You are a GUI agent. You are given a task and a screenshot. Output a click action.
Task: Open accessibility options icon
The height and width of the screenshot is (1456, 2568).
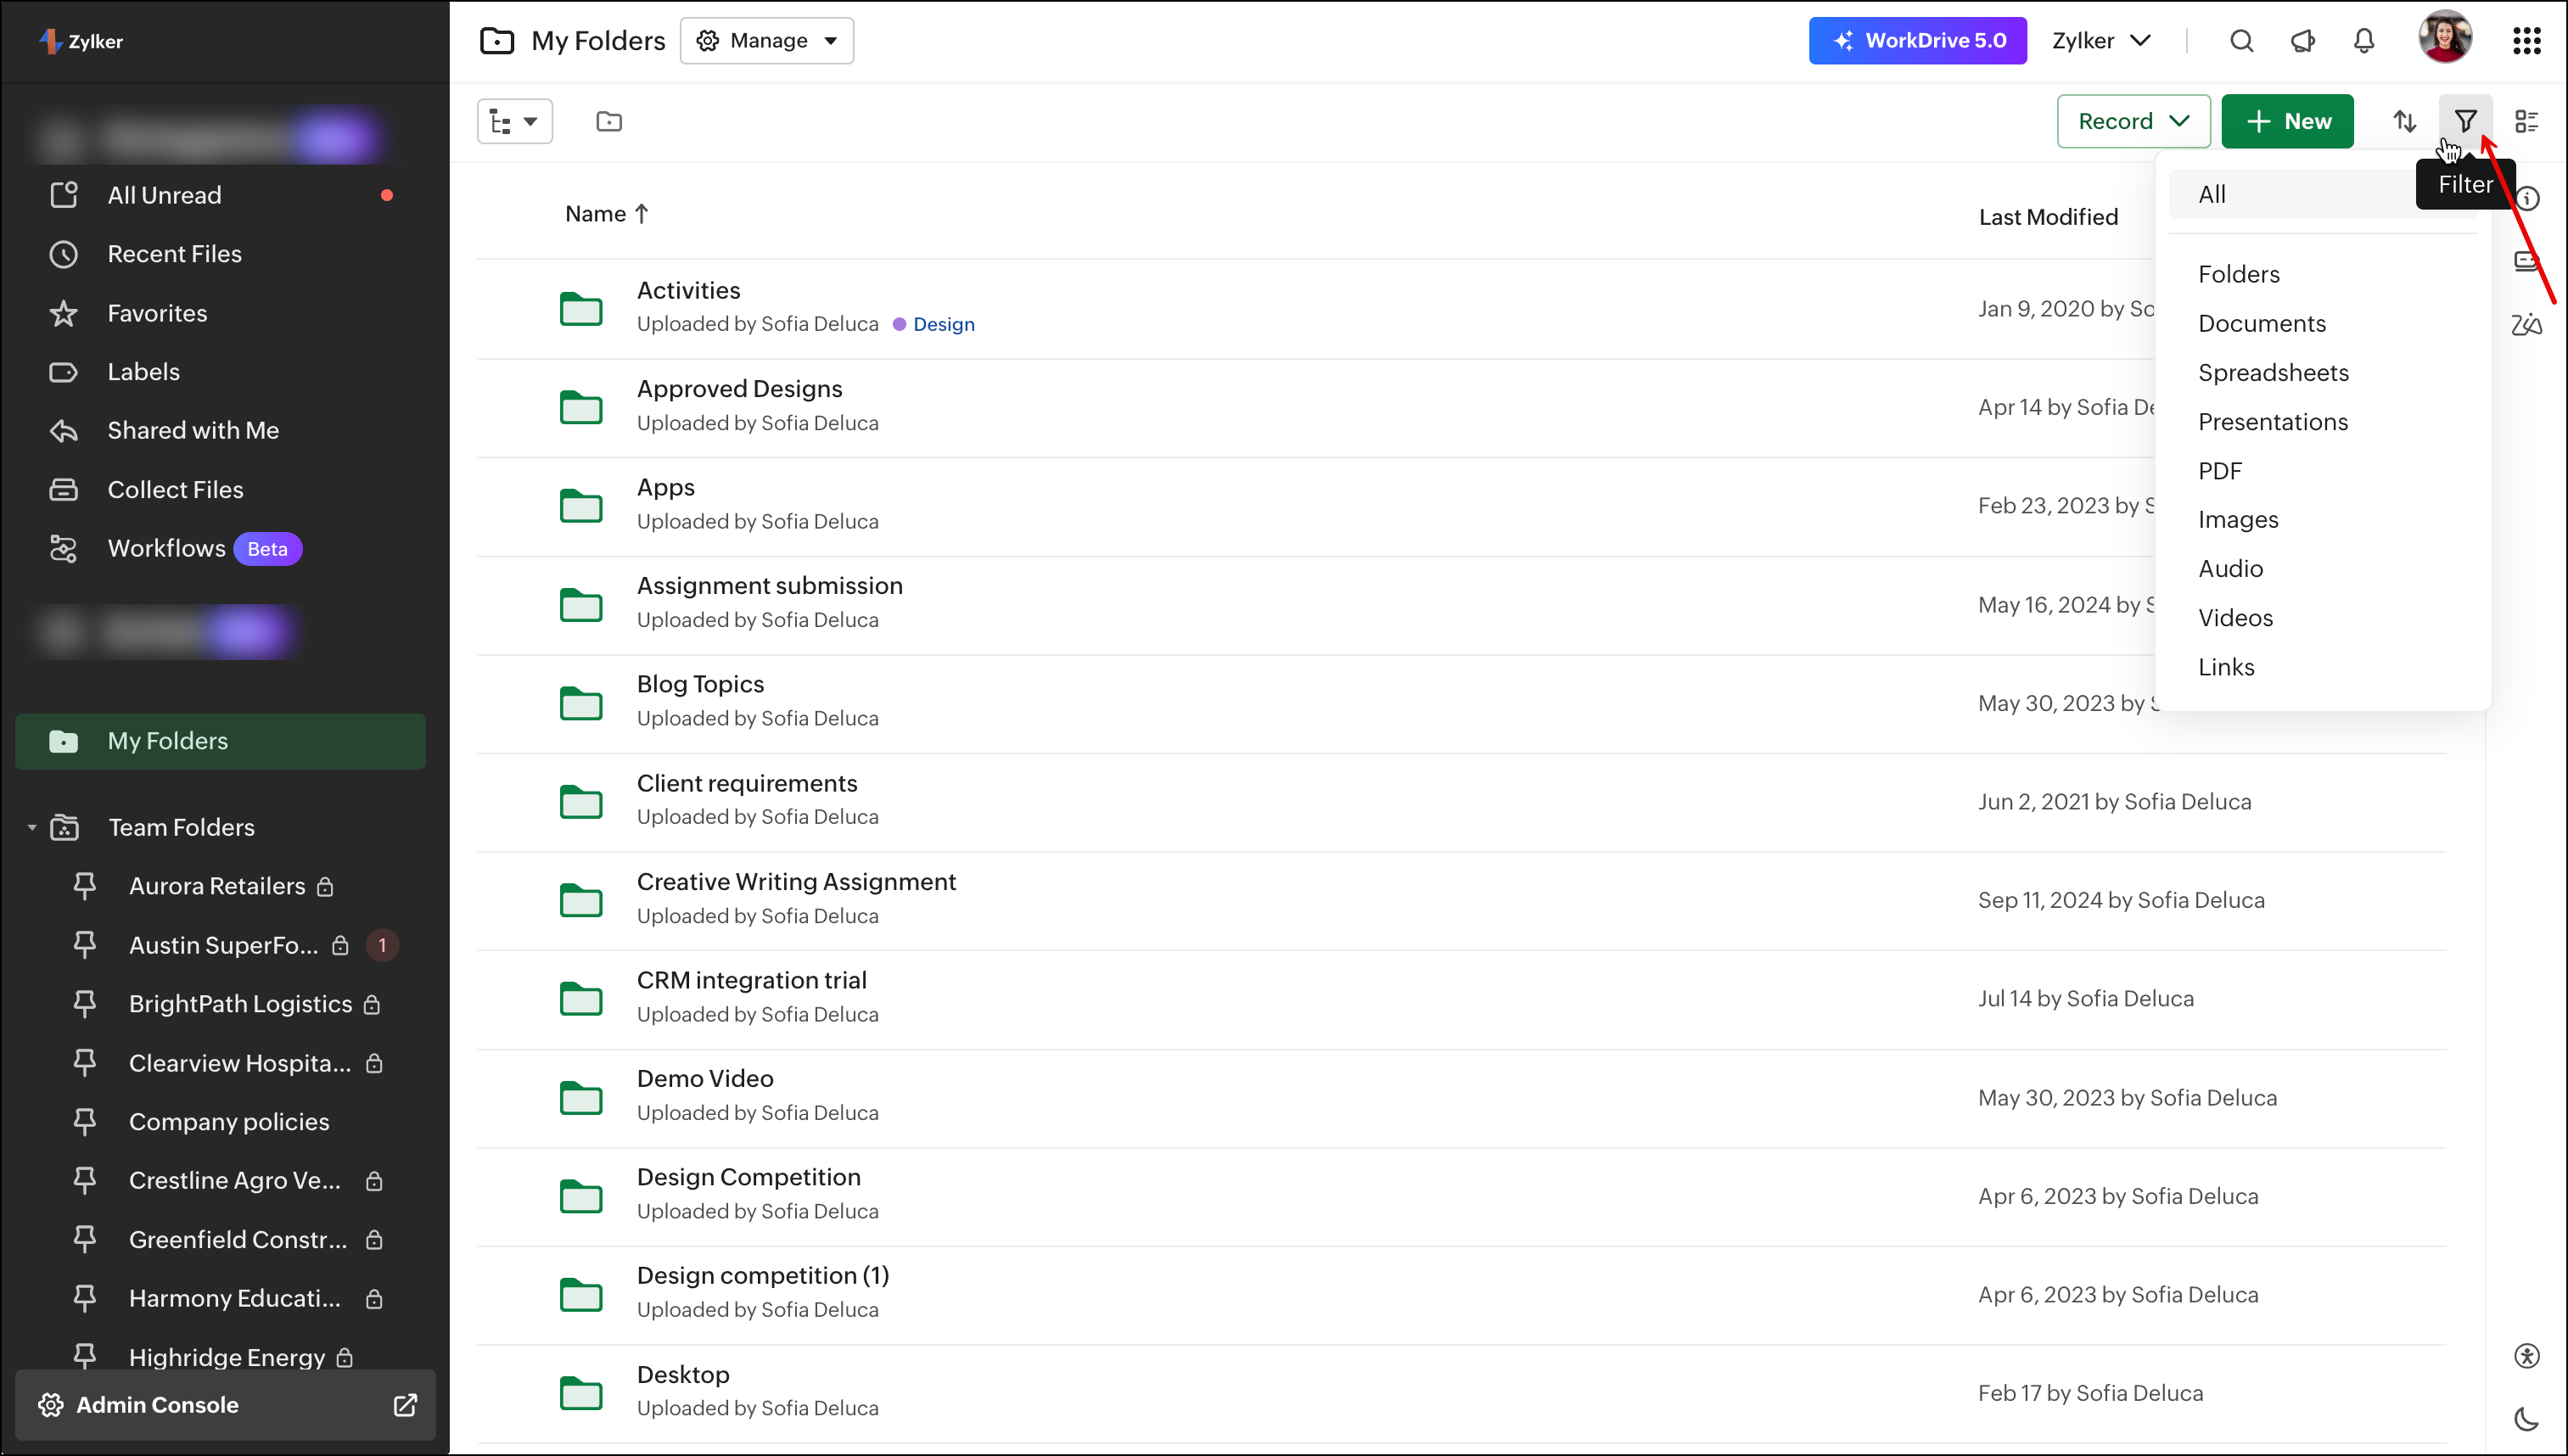2526,1355
